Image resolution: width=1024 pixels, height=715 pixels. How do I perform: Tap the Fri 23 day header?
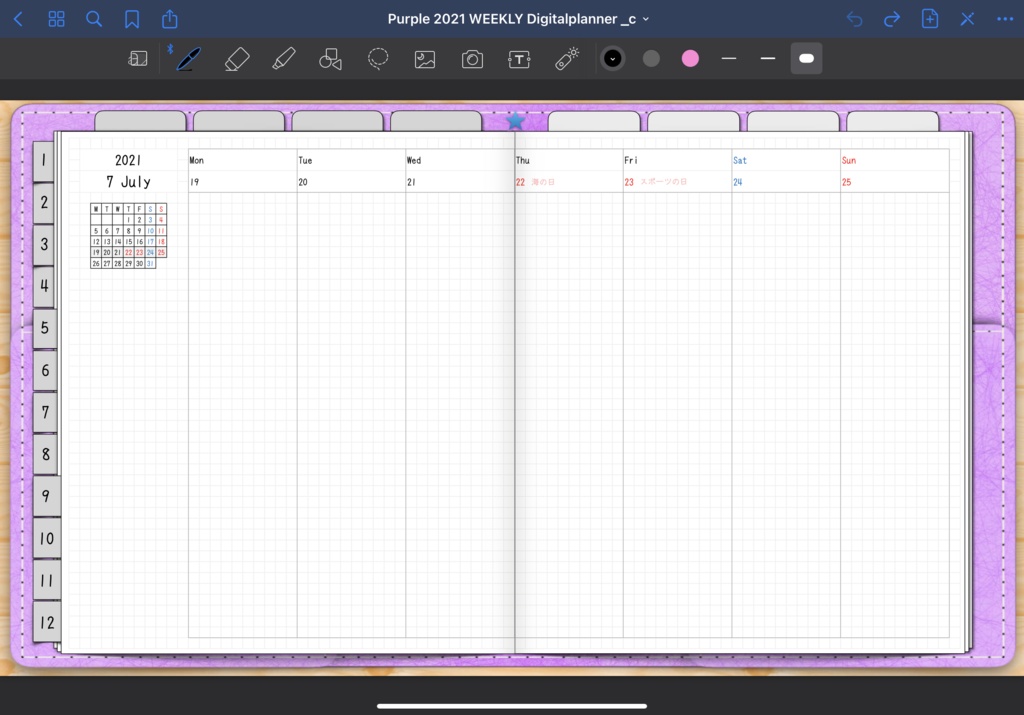[x=677, y=171]
